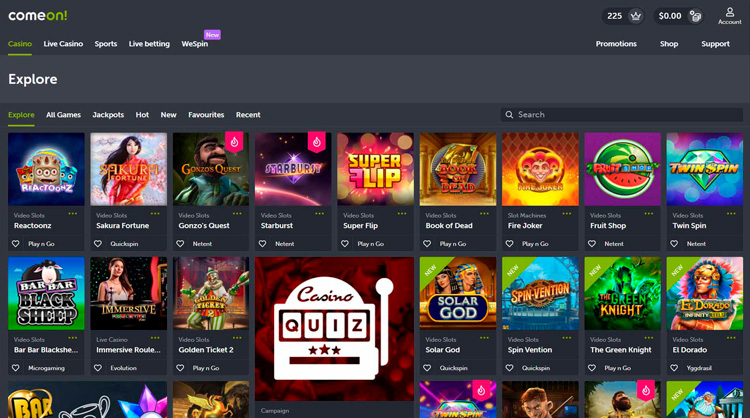The width and height of the screenshot is (750, 418).
Task: Click the hot flame badge on Gonzo's Quest
Action: point(234,142)
